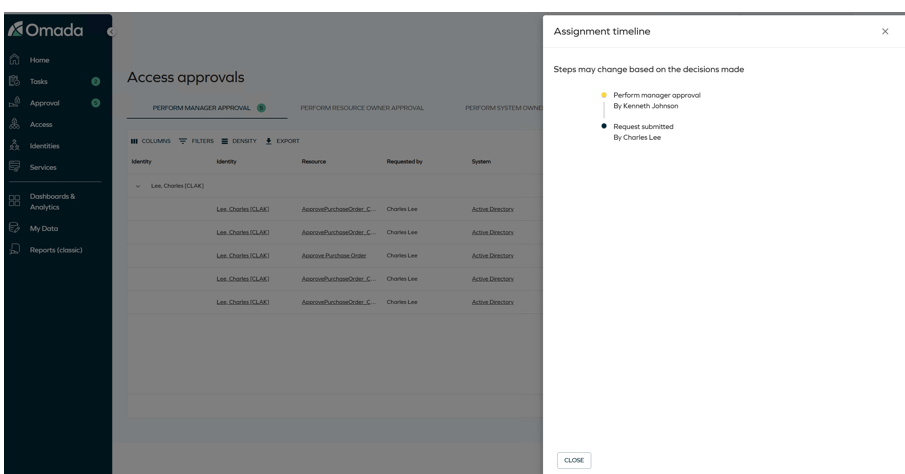Open Reports (classic) menu item

(55, 249)
